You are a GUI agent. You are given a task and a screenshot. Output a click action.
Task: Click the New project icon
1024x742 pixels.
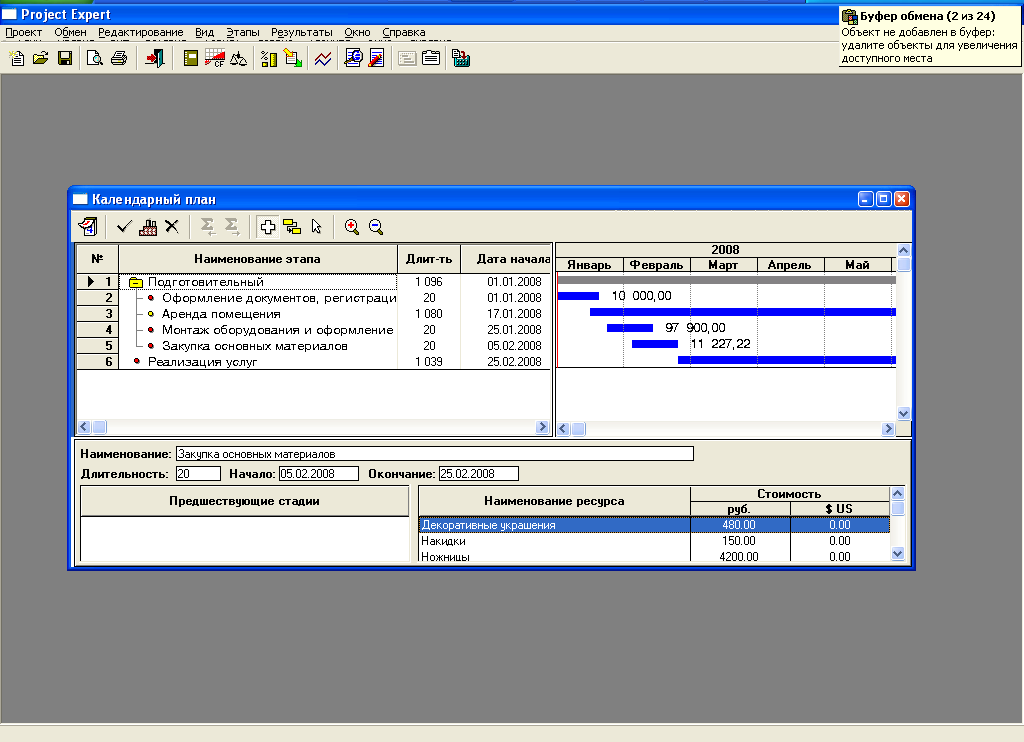coord(17,59)
